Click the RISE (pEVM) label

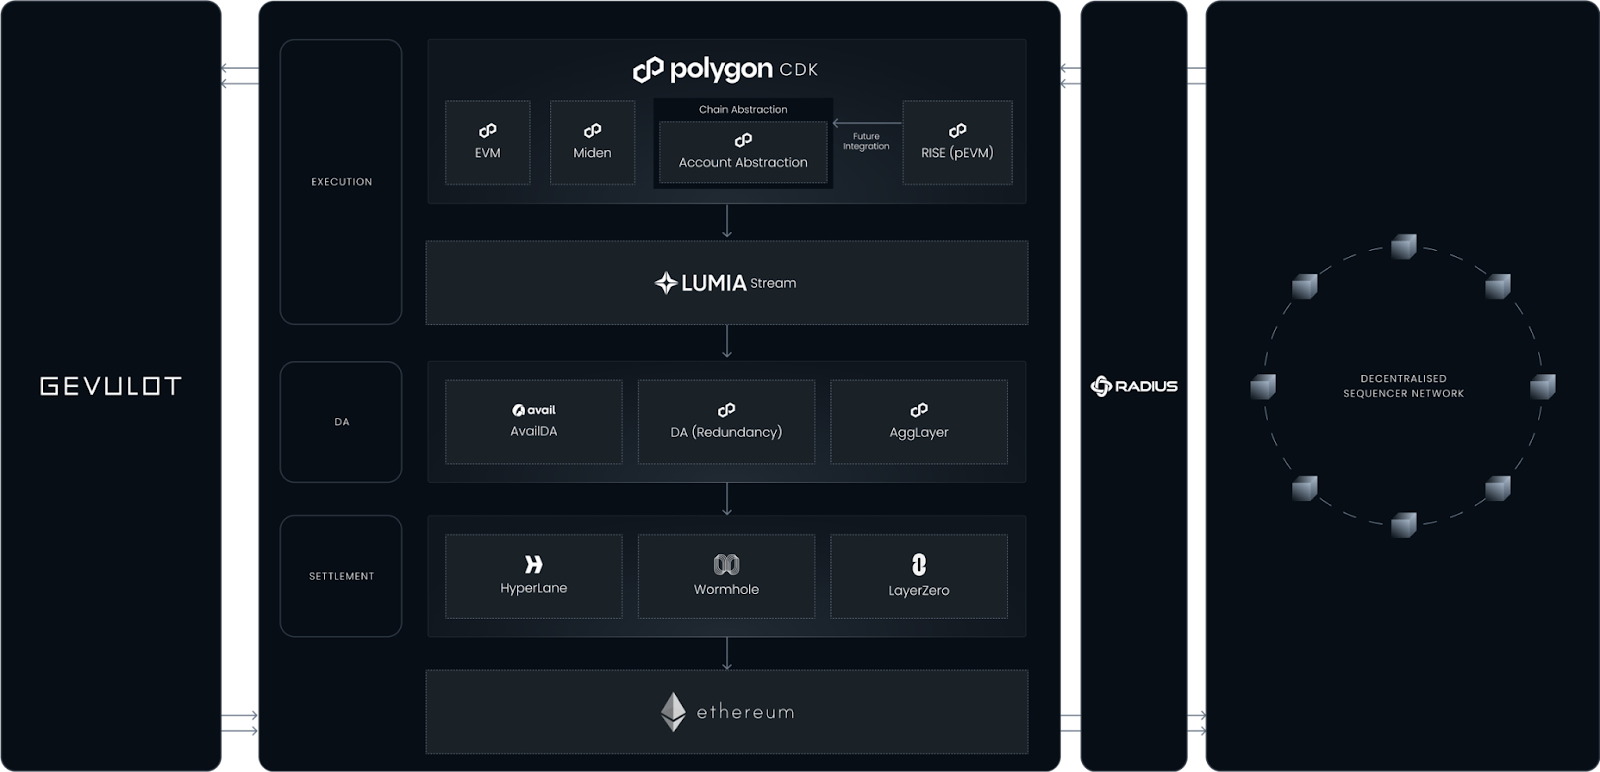[957, 153]
